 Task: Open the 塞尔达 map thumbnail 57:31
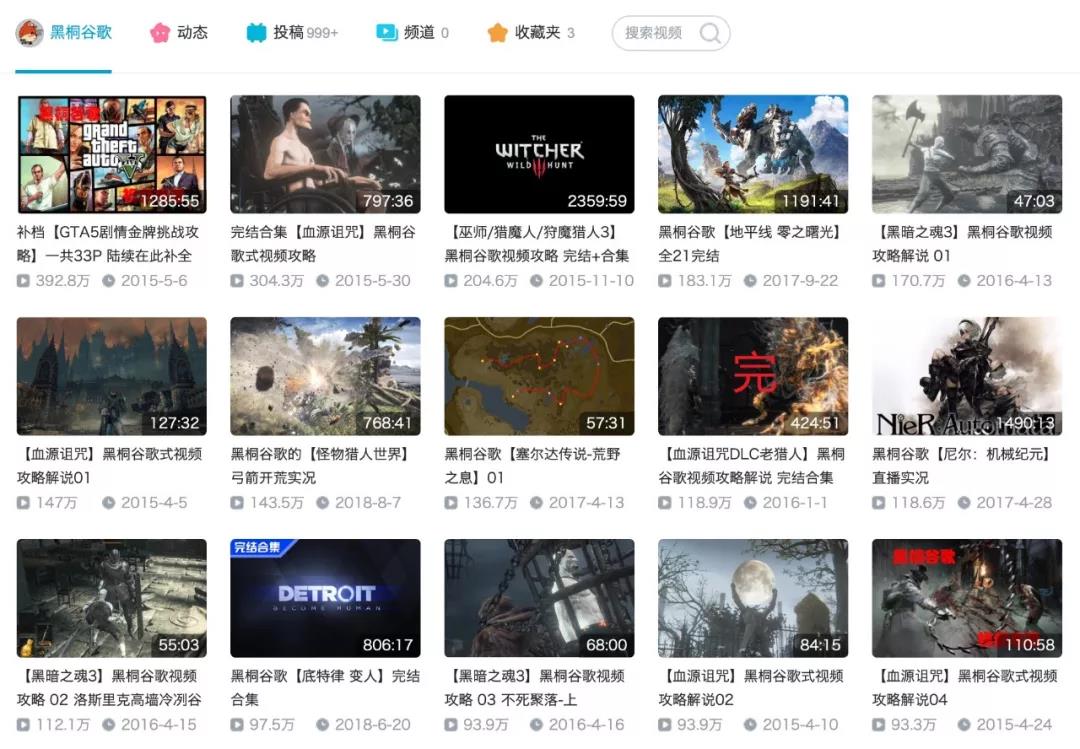click(539, 376)
